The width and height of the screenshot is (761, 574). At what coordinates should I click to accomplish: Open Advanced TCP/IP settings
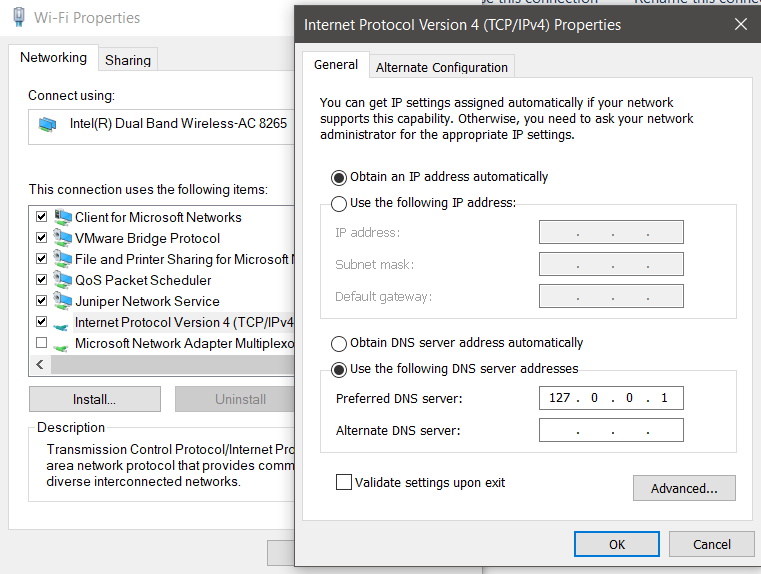coord(684,488)
